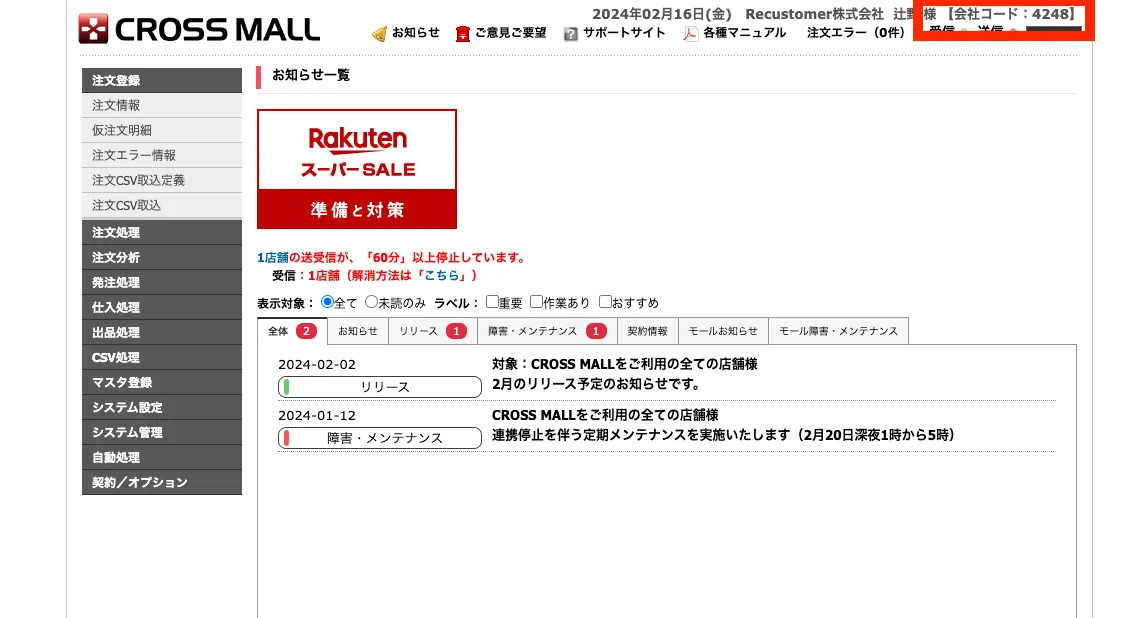Click the bell icon beside お知らせ
Viewport: 1129px width, 618px height.
tap(379, 34)
